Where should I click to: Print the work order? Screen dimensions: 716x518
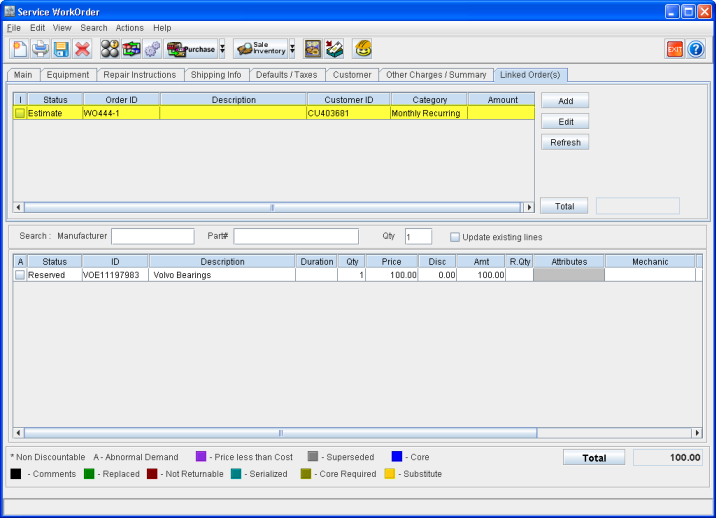(40, 49)
